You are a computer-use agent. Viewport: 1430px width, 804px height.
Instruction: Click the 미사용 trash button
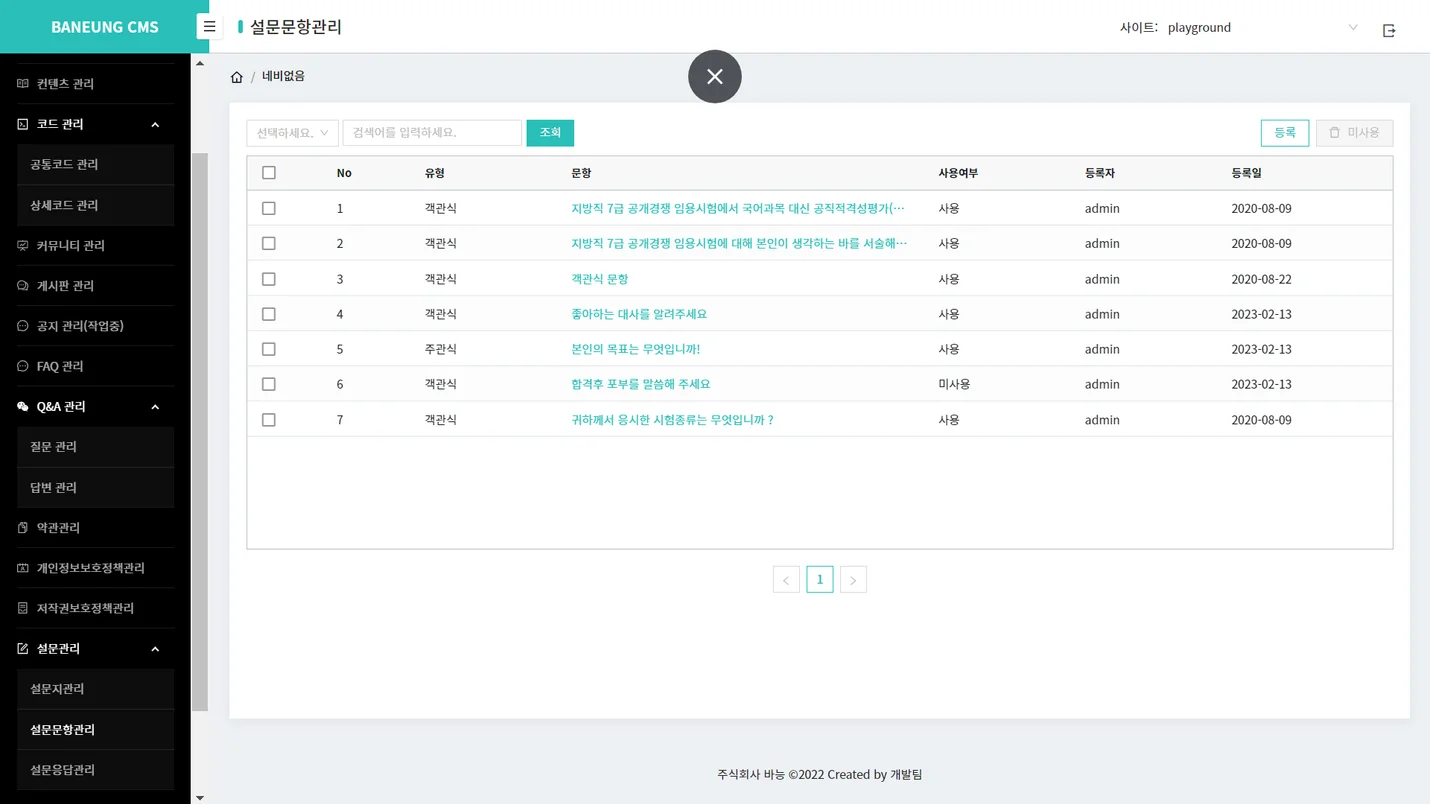tap(1354, 133)
